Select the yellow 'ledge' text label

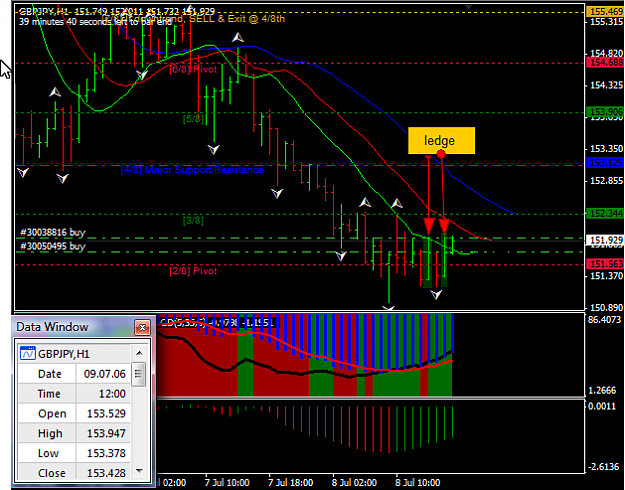(x=441, y=140)
